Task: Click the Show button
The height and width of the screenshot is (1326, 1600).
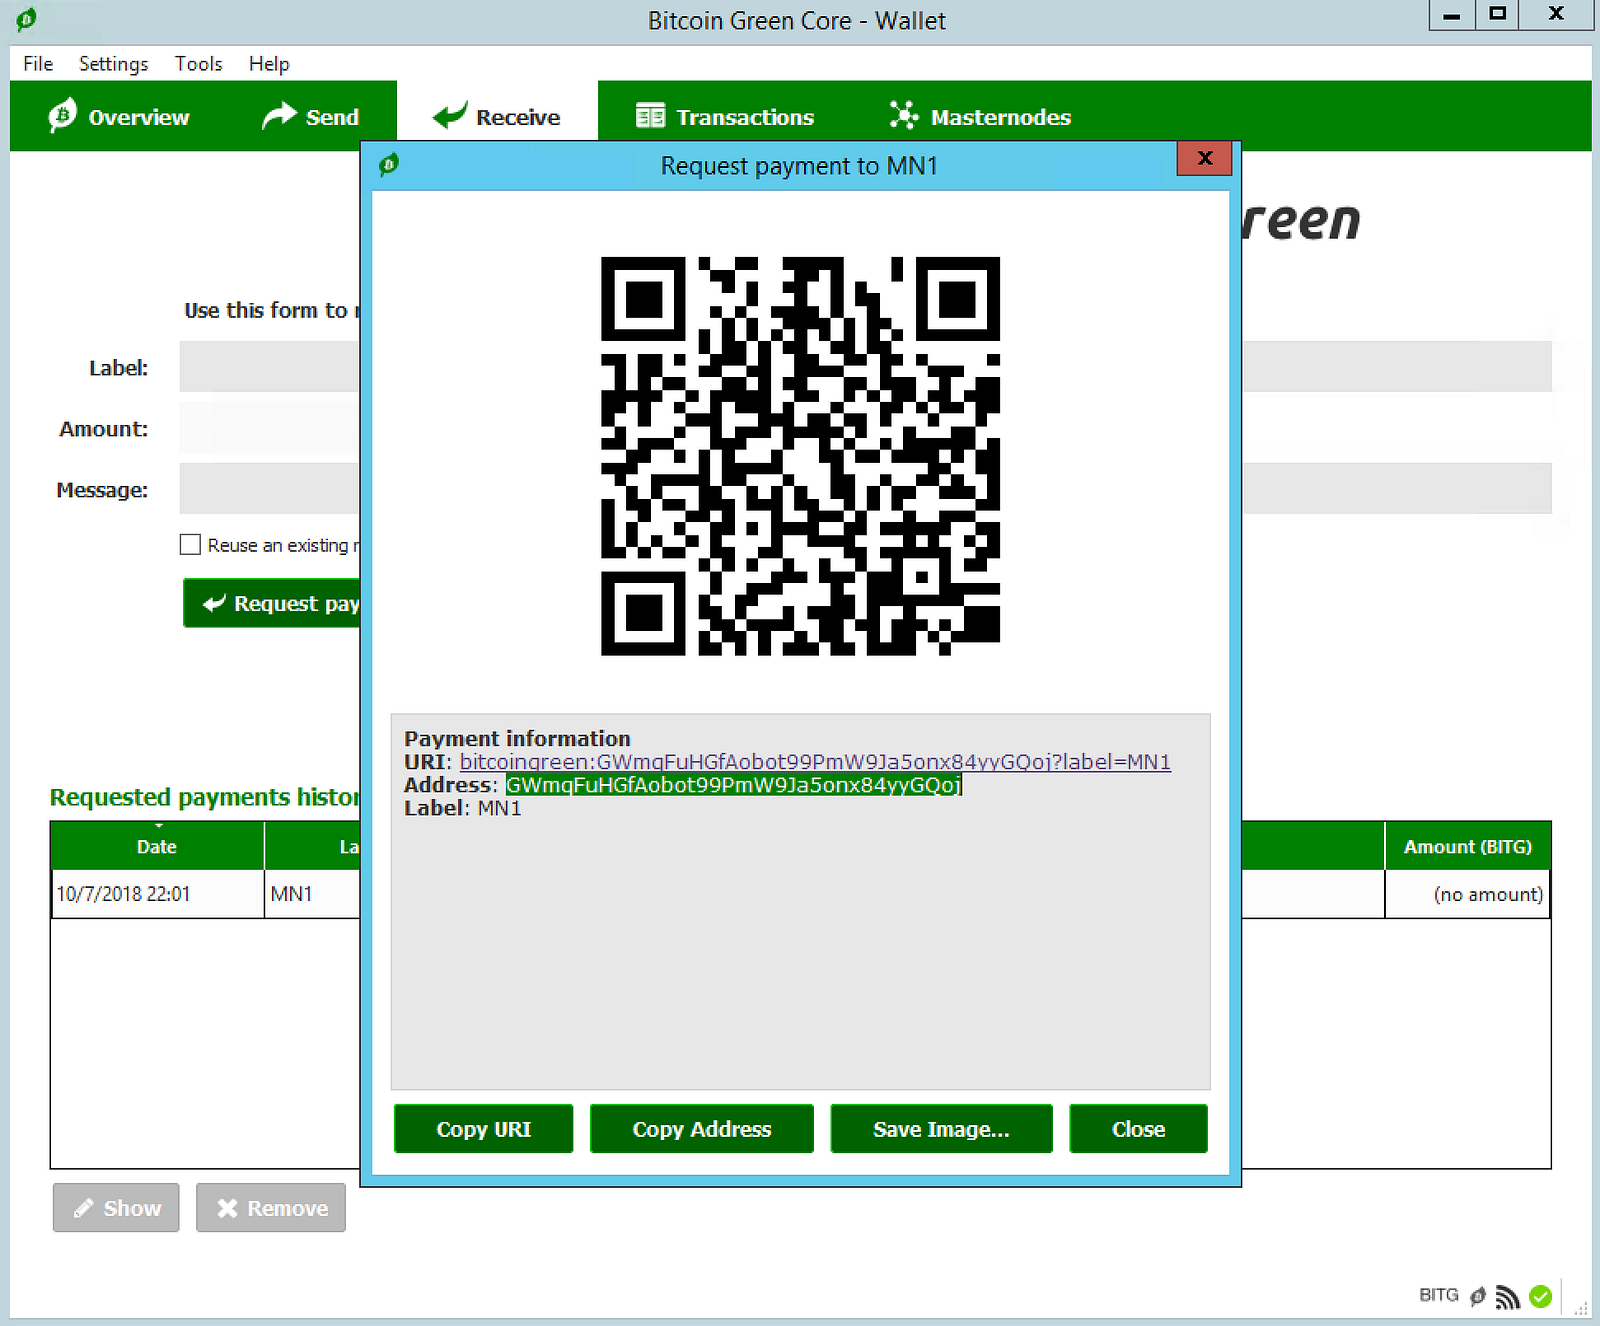Action: pos(116,1208)
